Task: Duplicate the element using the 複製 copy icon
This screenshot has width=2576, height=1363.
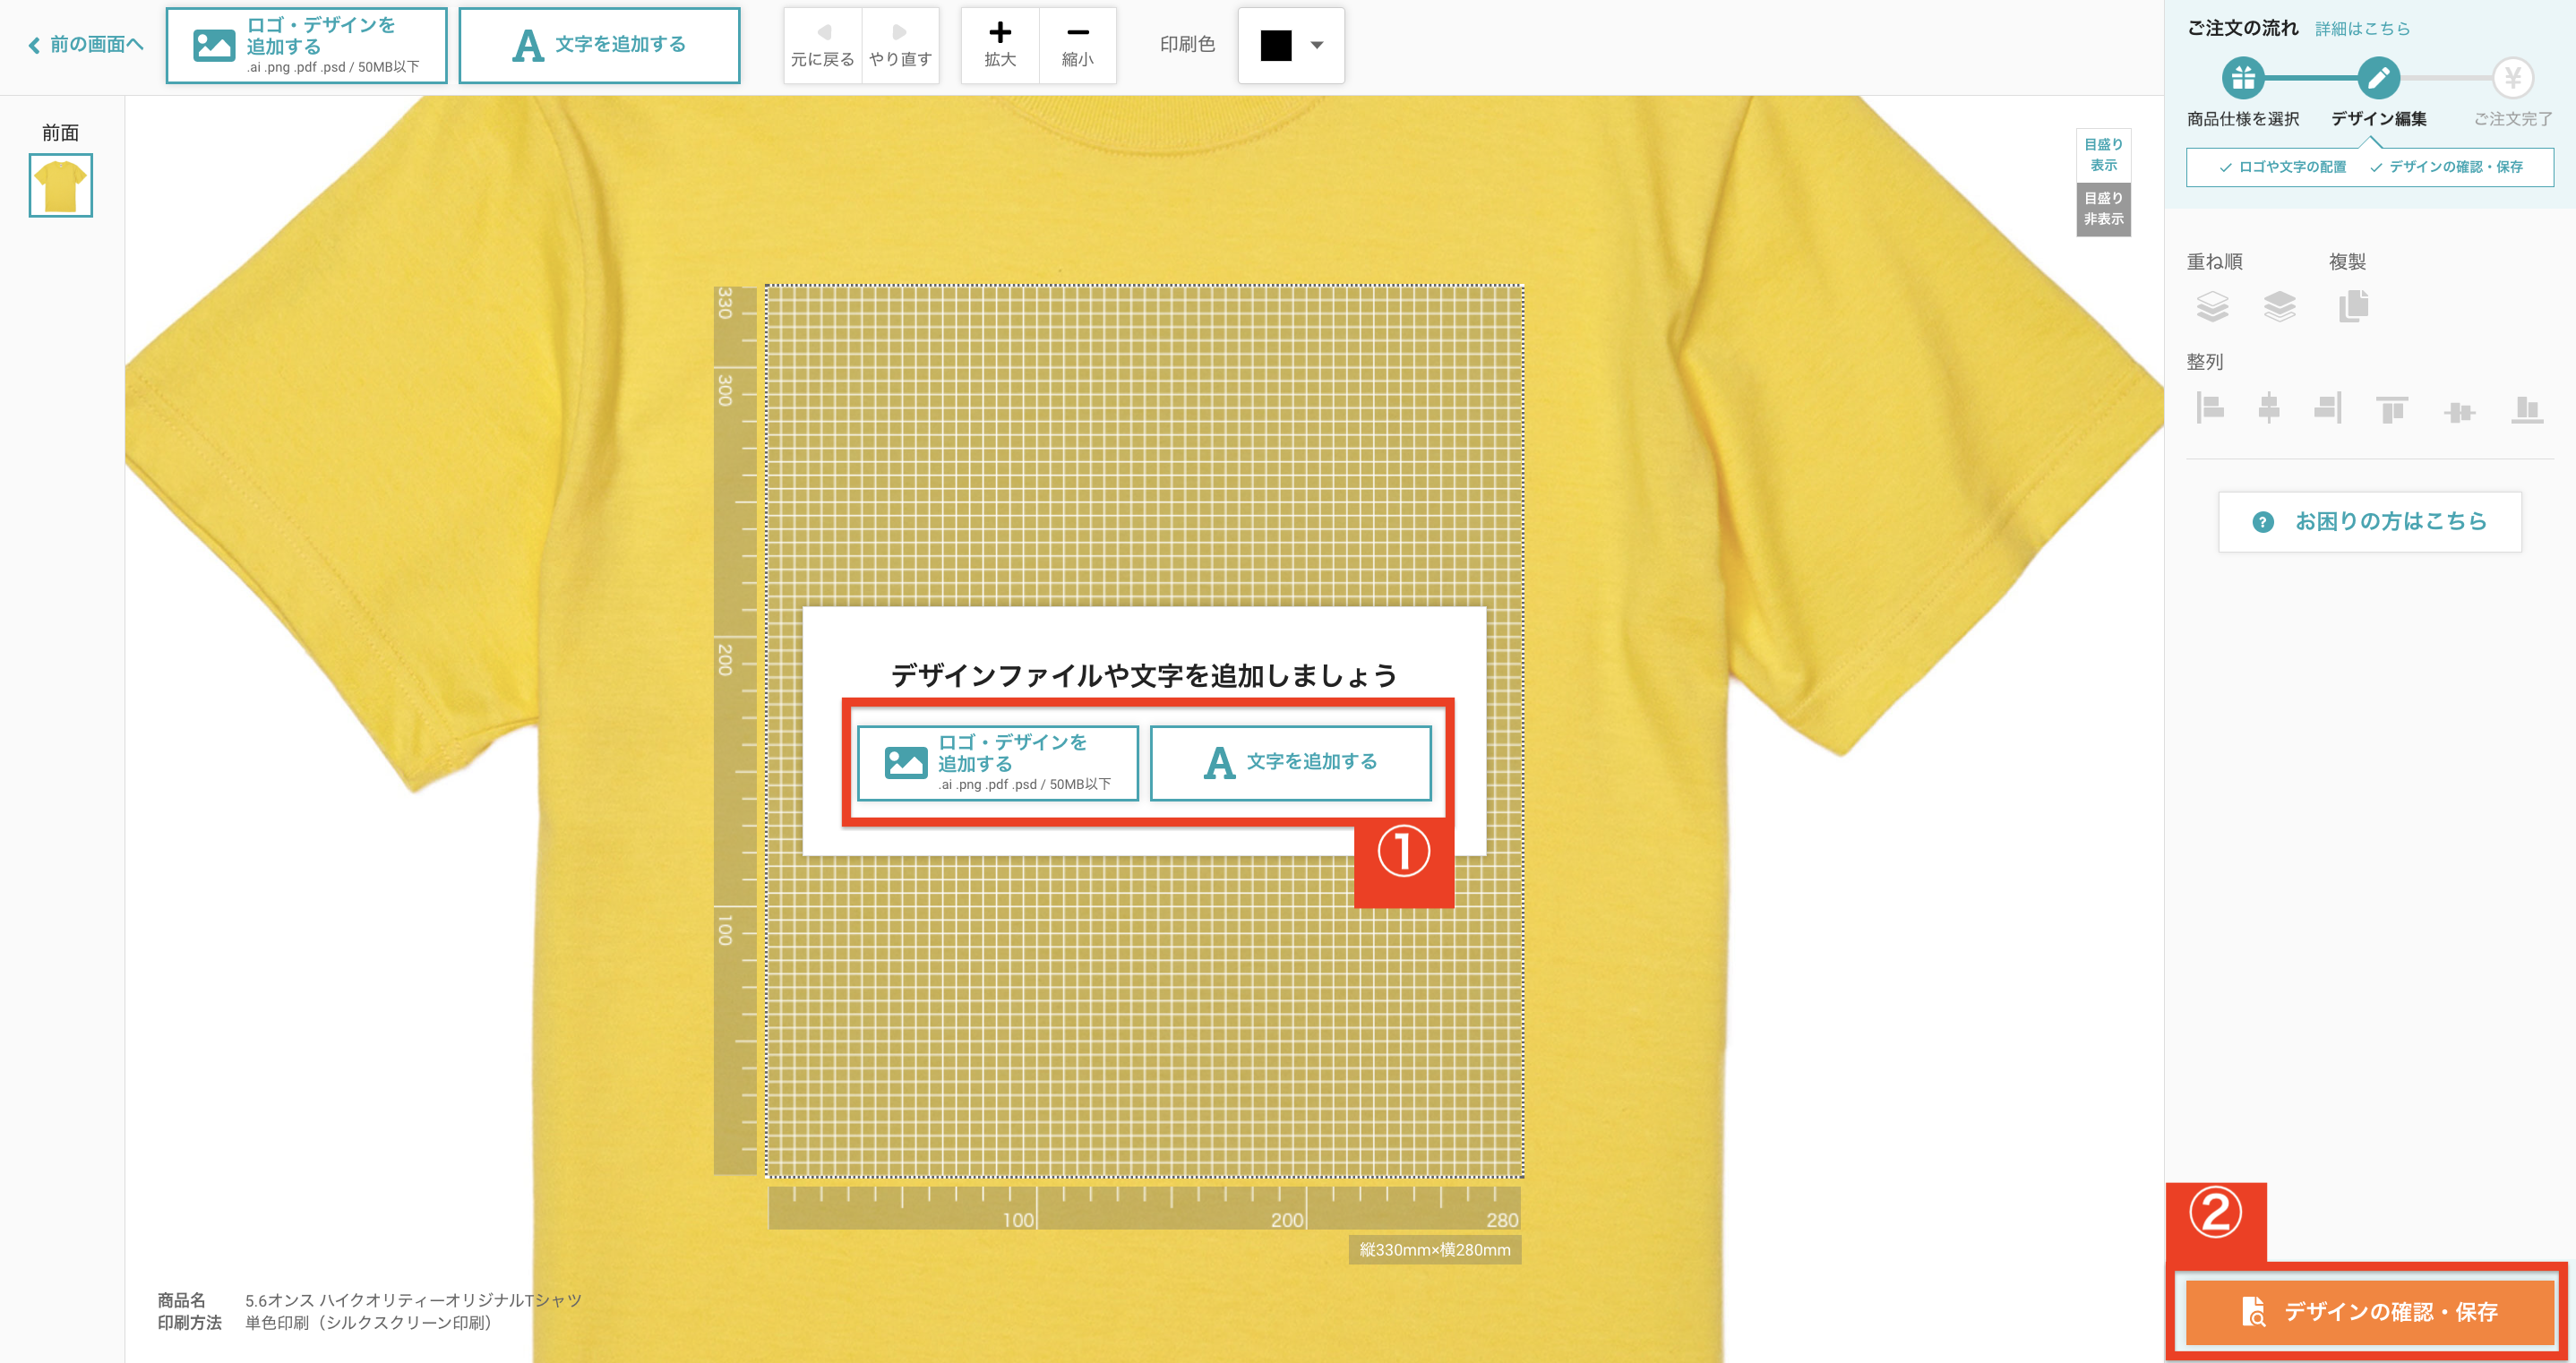Action: [2354, 308]
